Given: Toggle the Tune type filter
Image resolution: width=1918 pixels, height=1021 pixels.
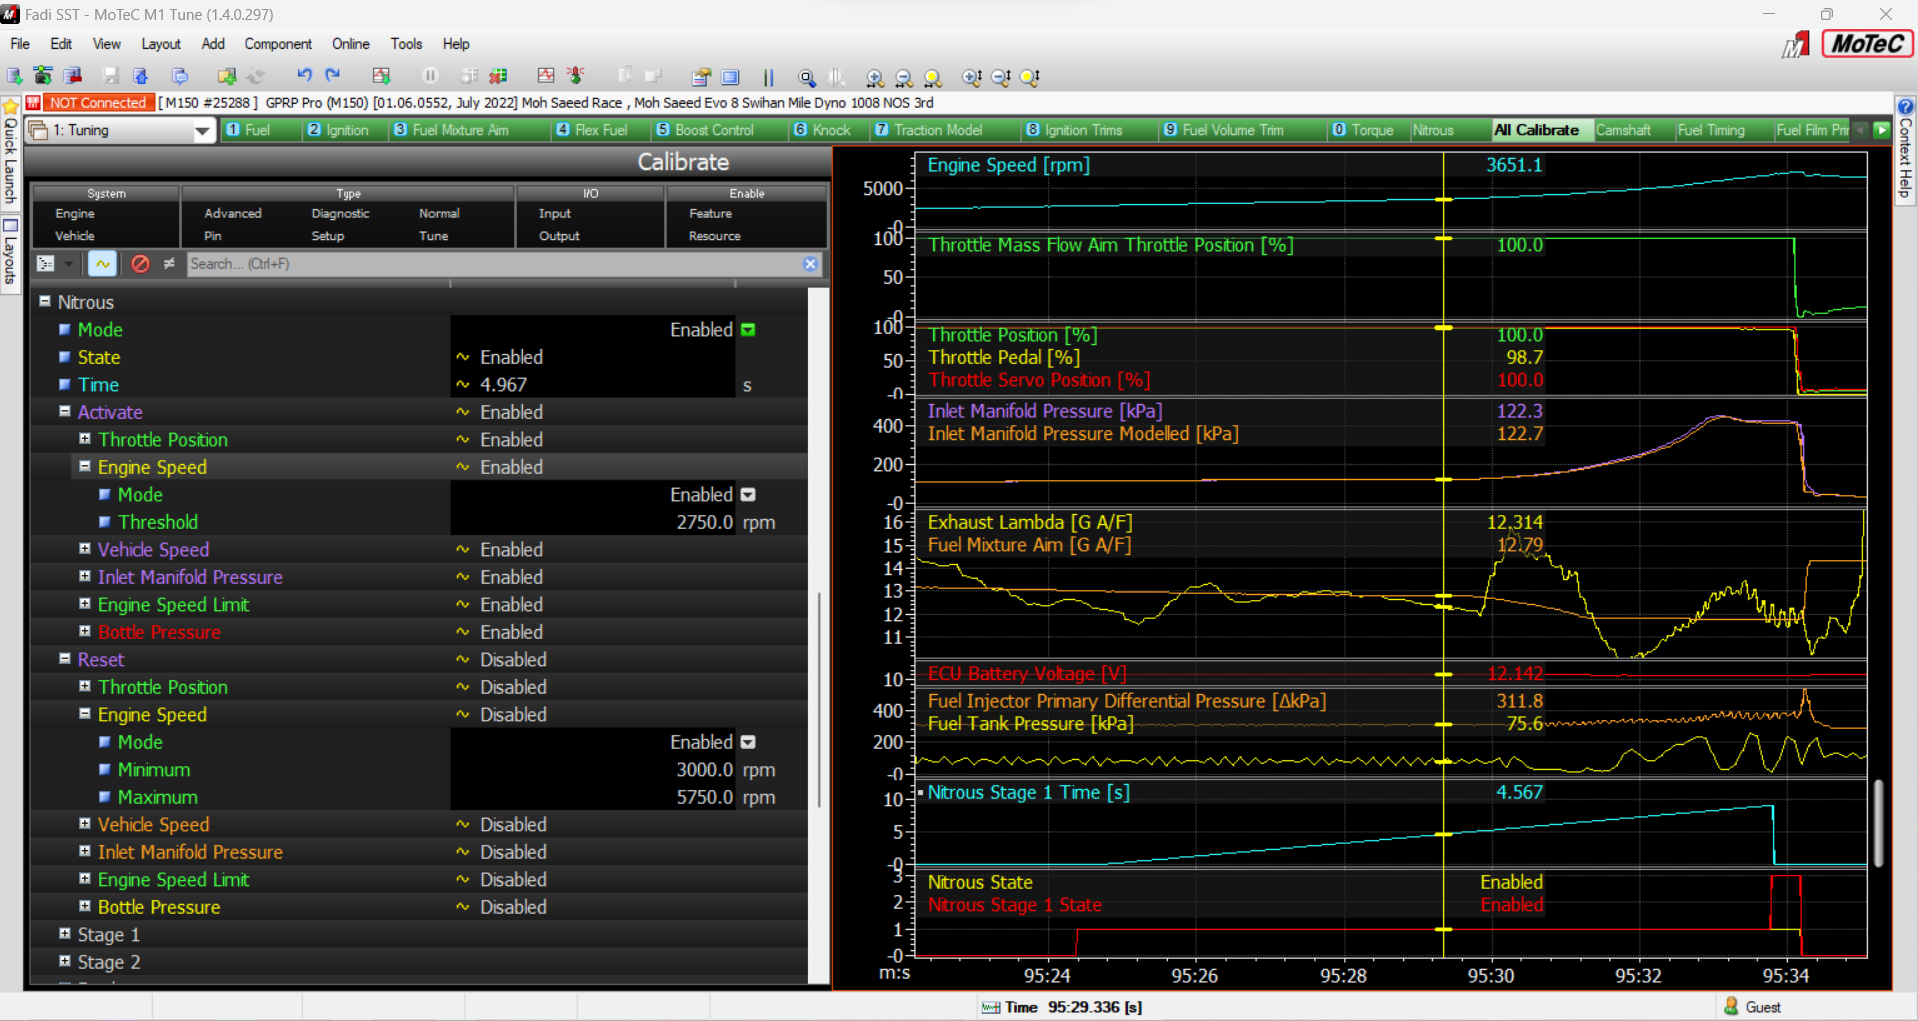Looking at the screenshot, I should click(x=433, y=236).
